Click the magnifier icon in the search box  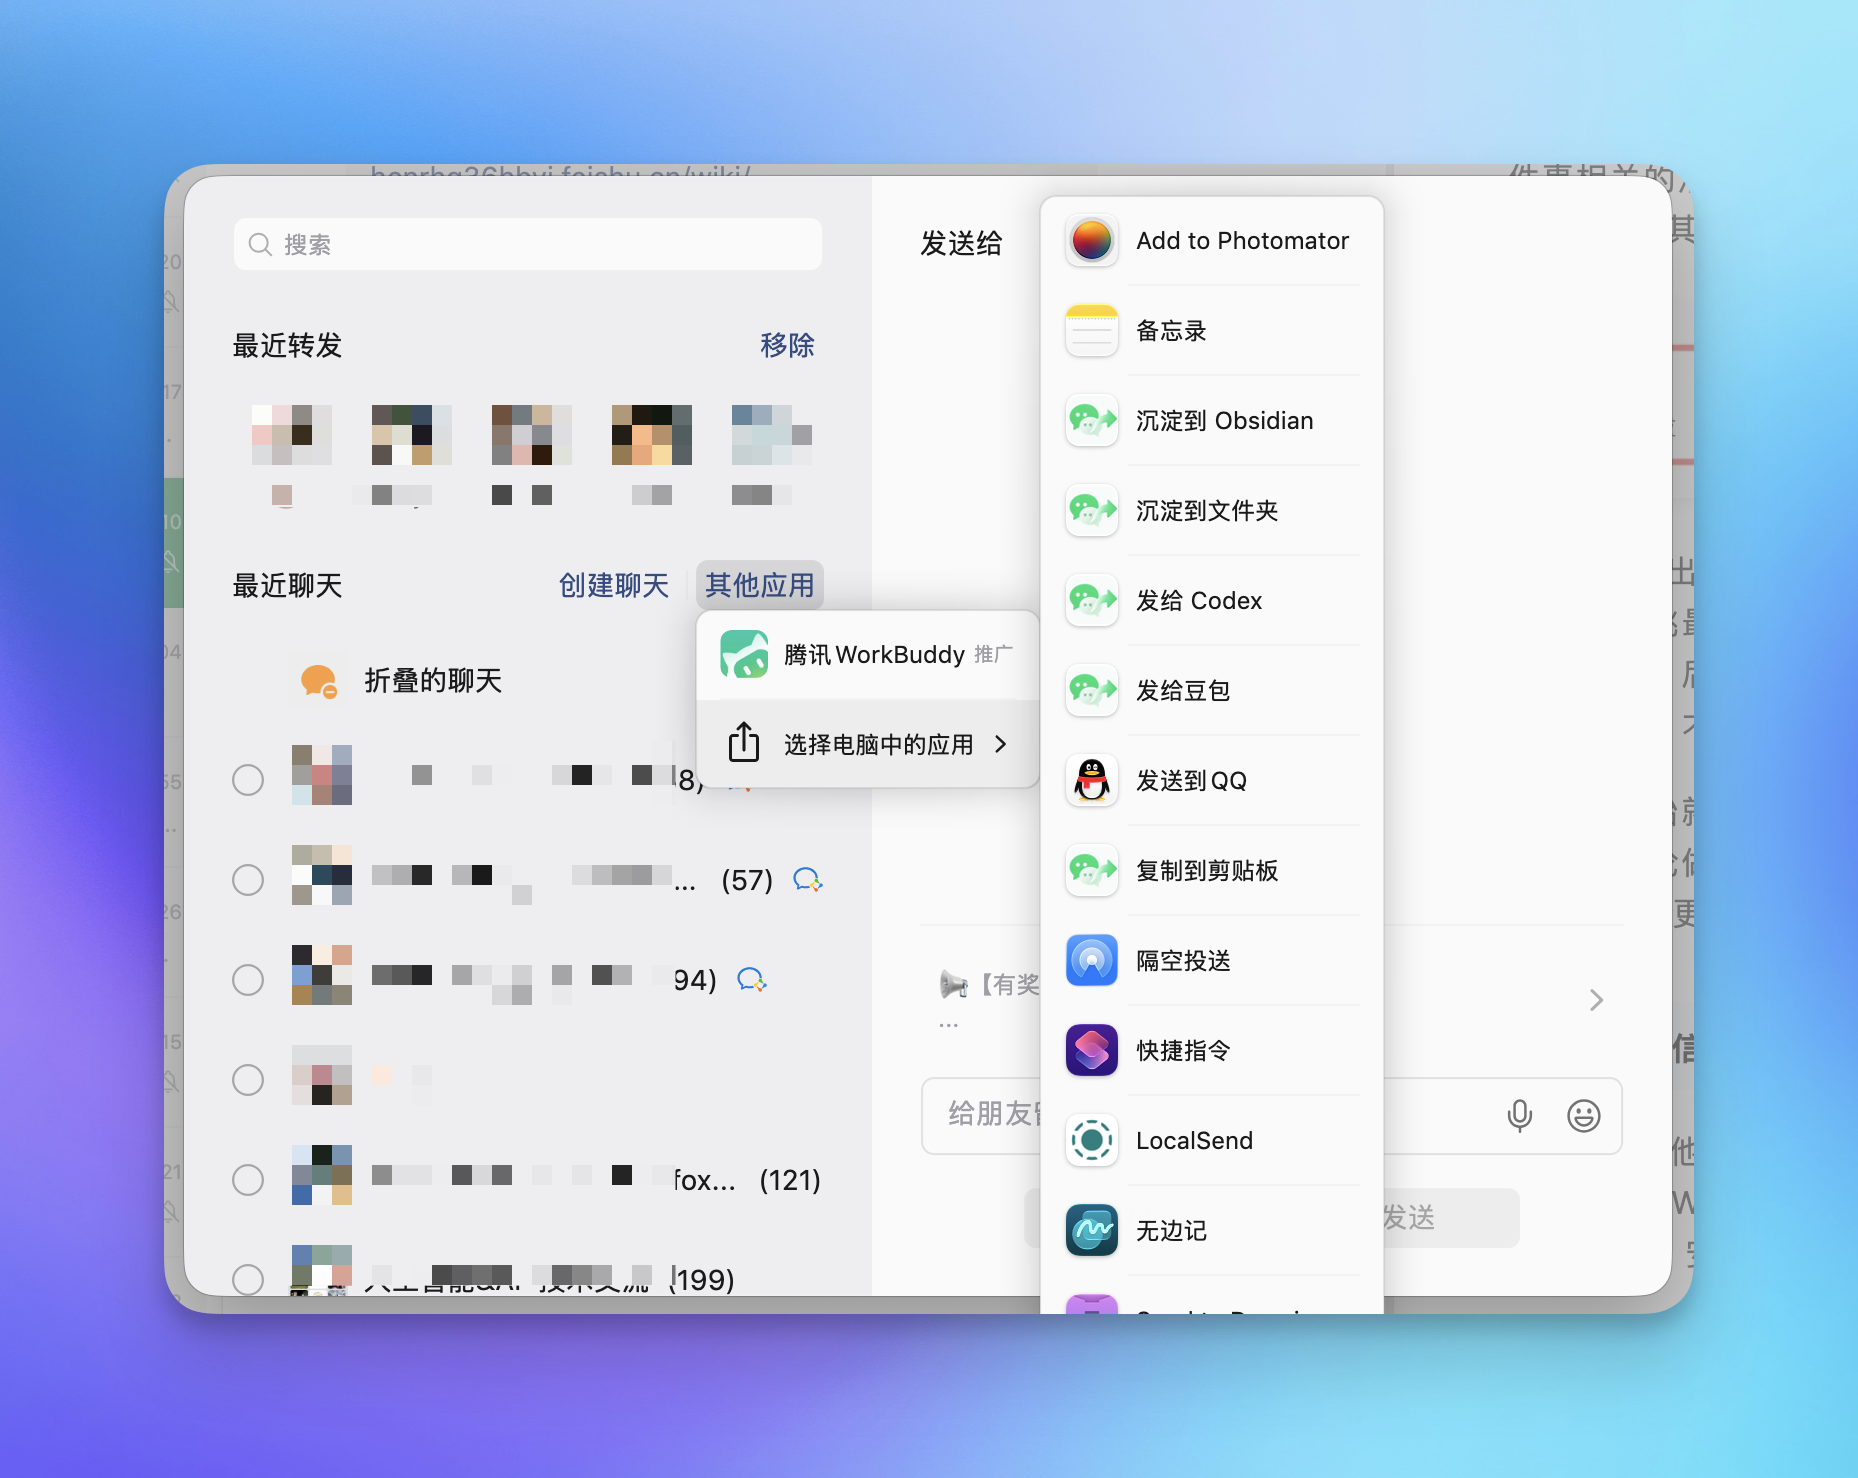(260, 245)
